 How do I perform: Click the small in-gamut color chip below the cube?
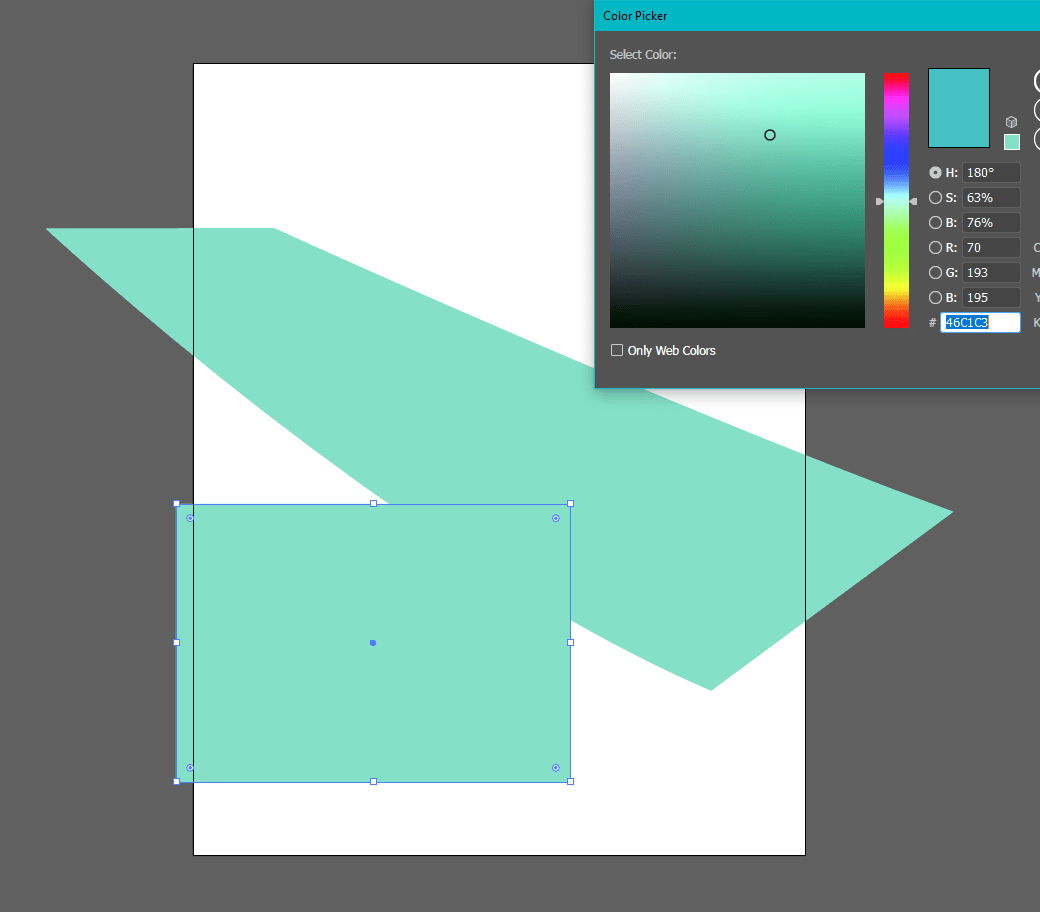point(1011,142)
